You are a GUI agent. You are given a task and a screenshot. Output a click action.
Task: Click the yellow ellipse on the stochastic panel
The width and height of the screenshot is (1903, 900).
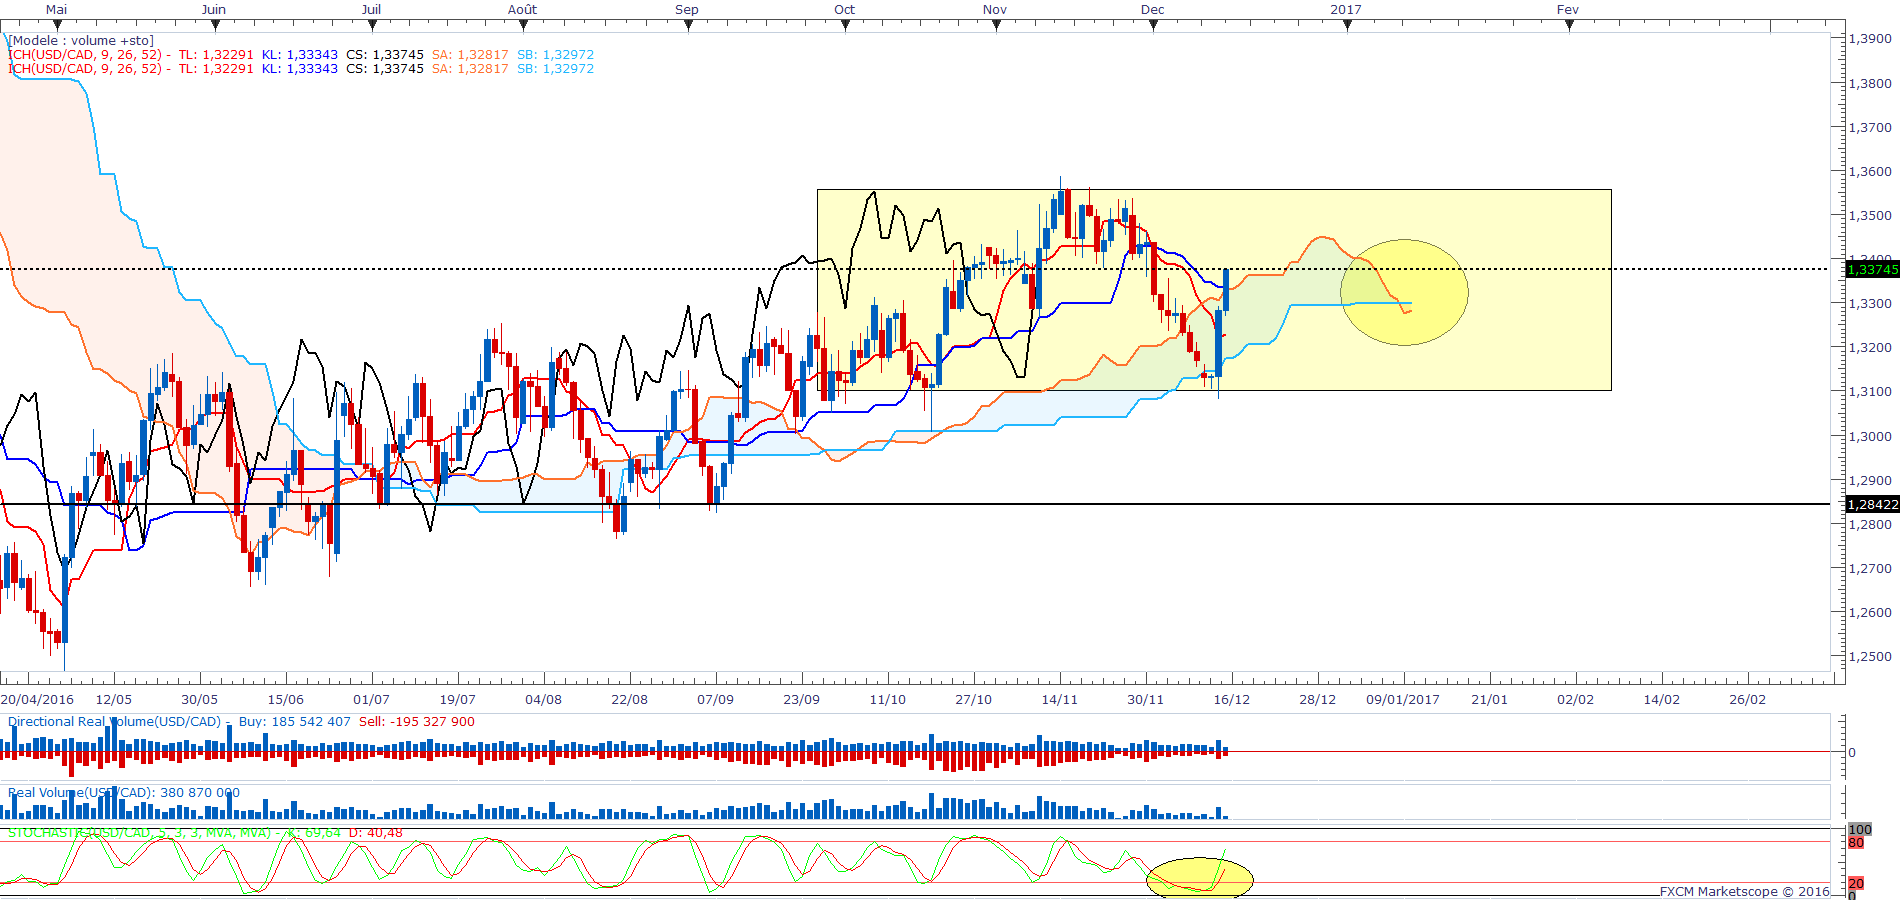pyautogui.click(x=1199, y=877)
